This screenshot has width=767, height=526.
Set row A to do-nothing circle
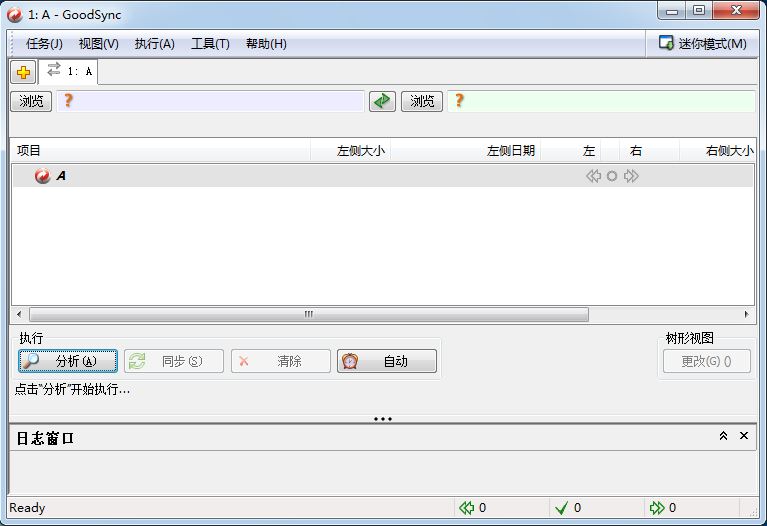[x=612, y=176]
